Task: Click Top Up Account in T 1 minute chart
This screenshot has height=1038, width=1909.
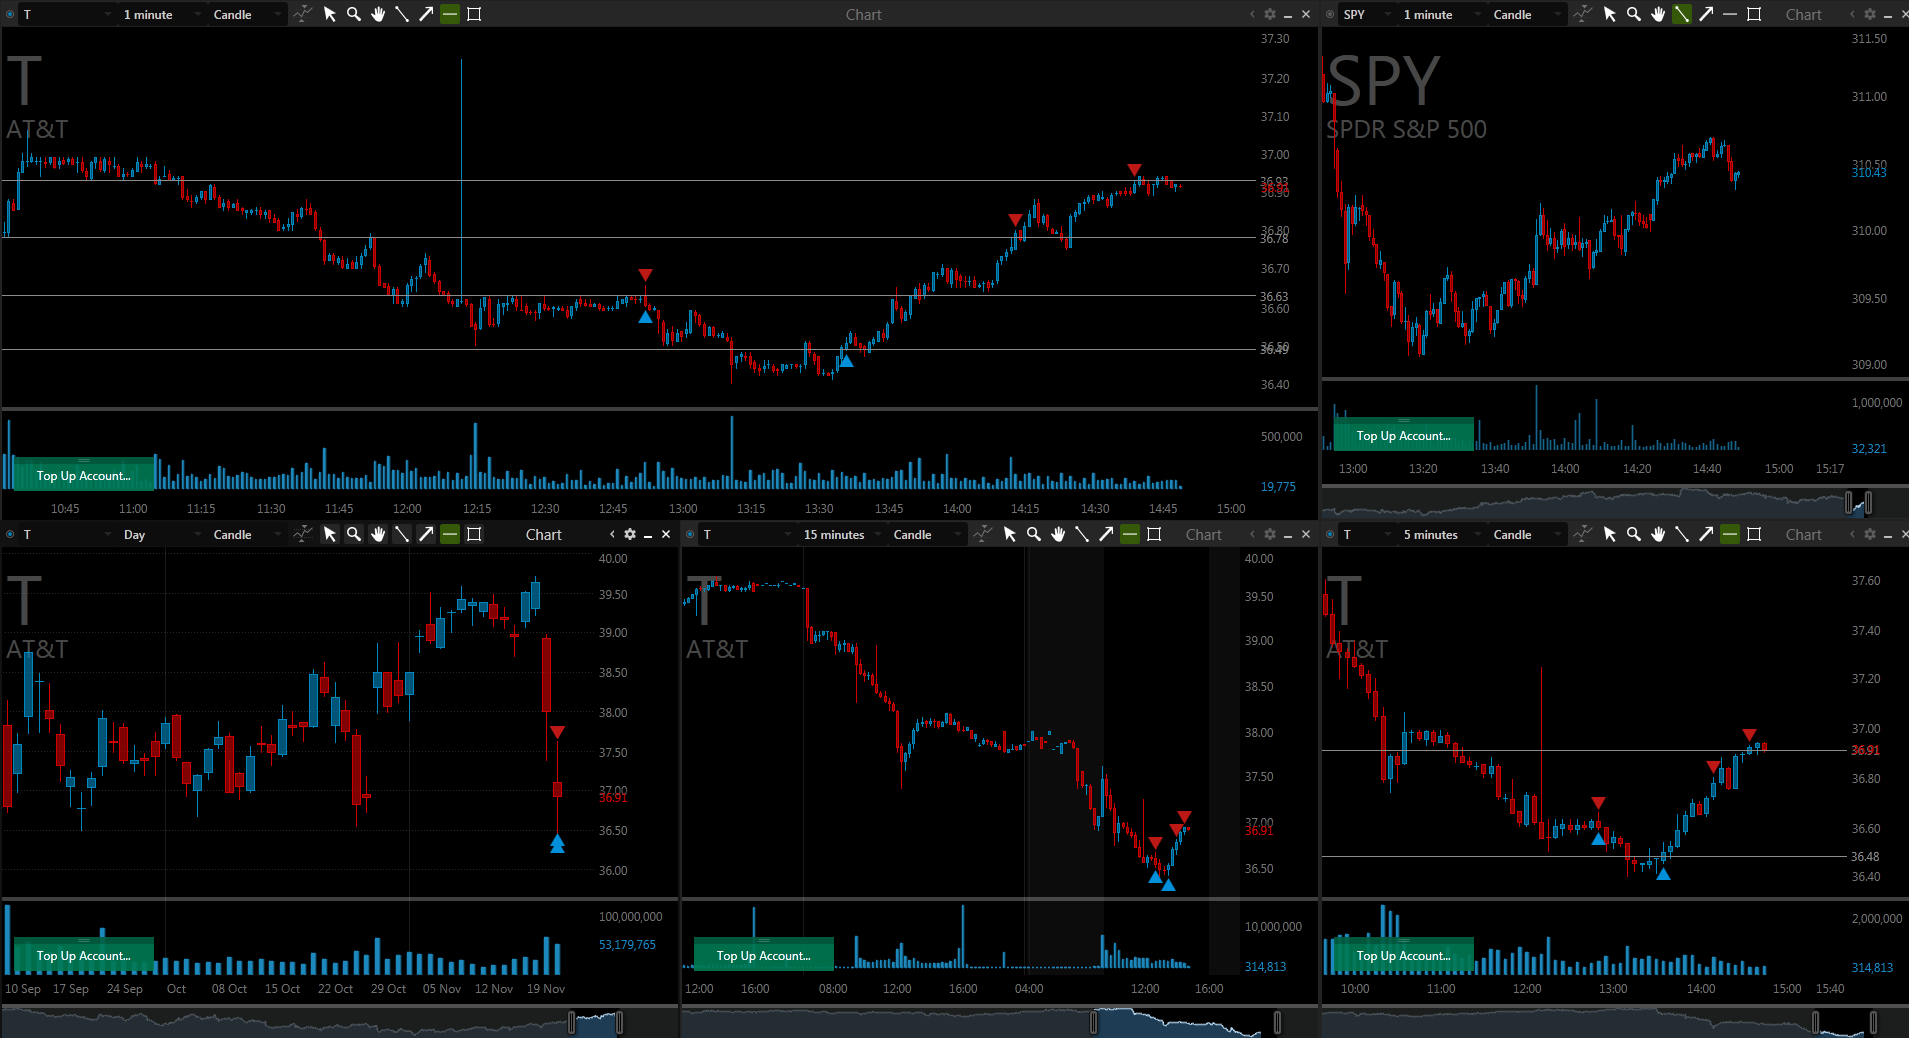Action: [x=84, y=475]
